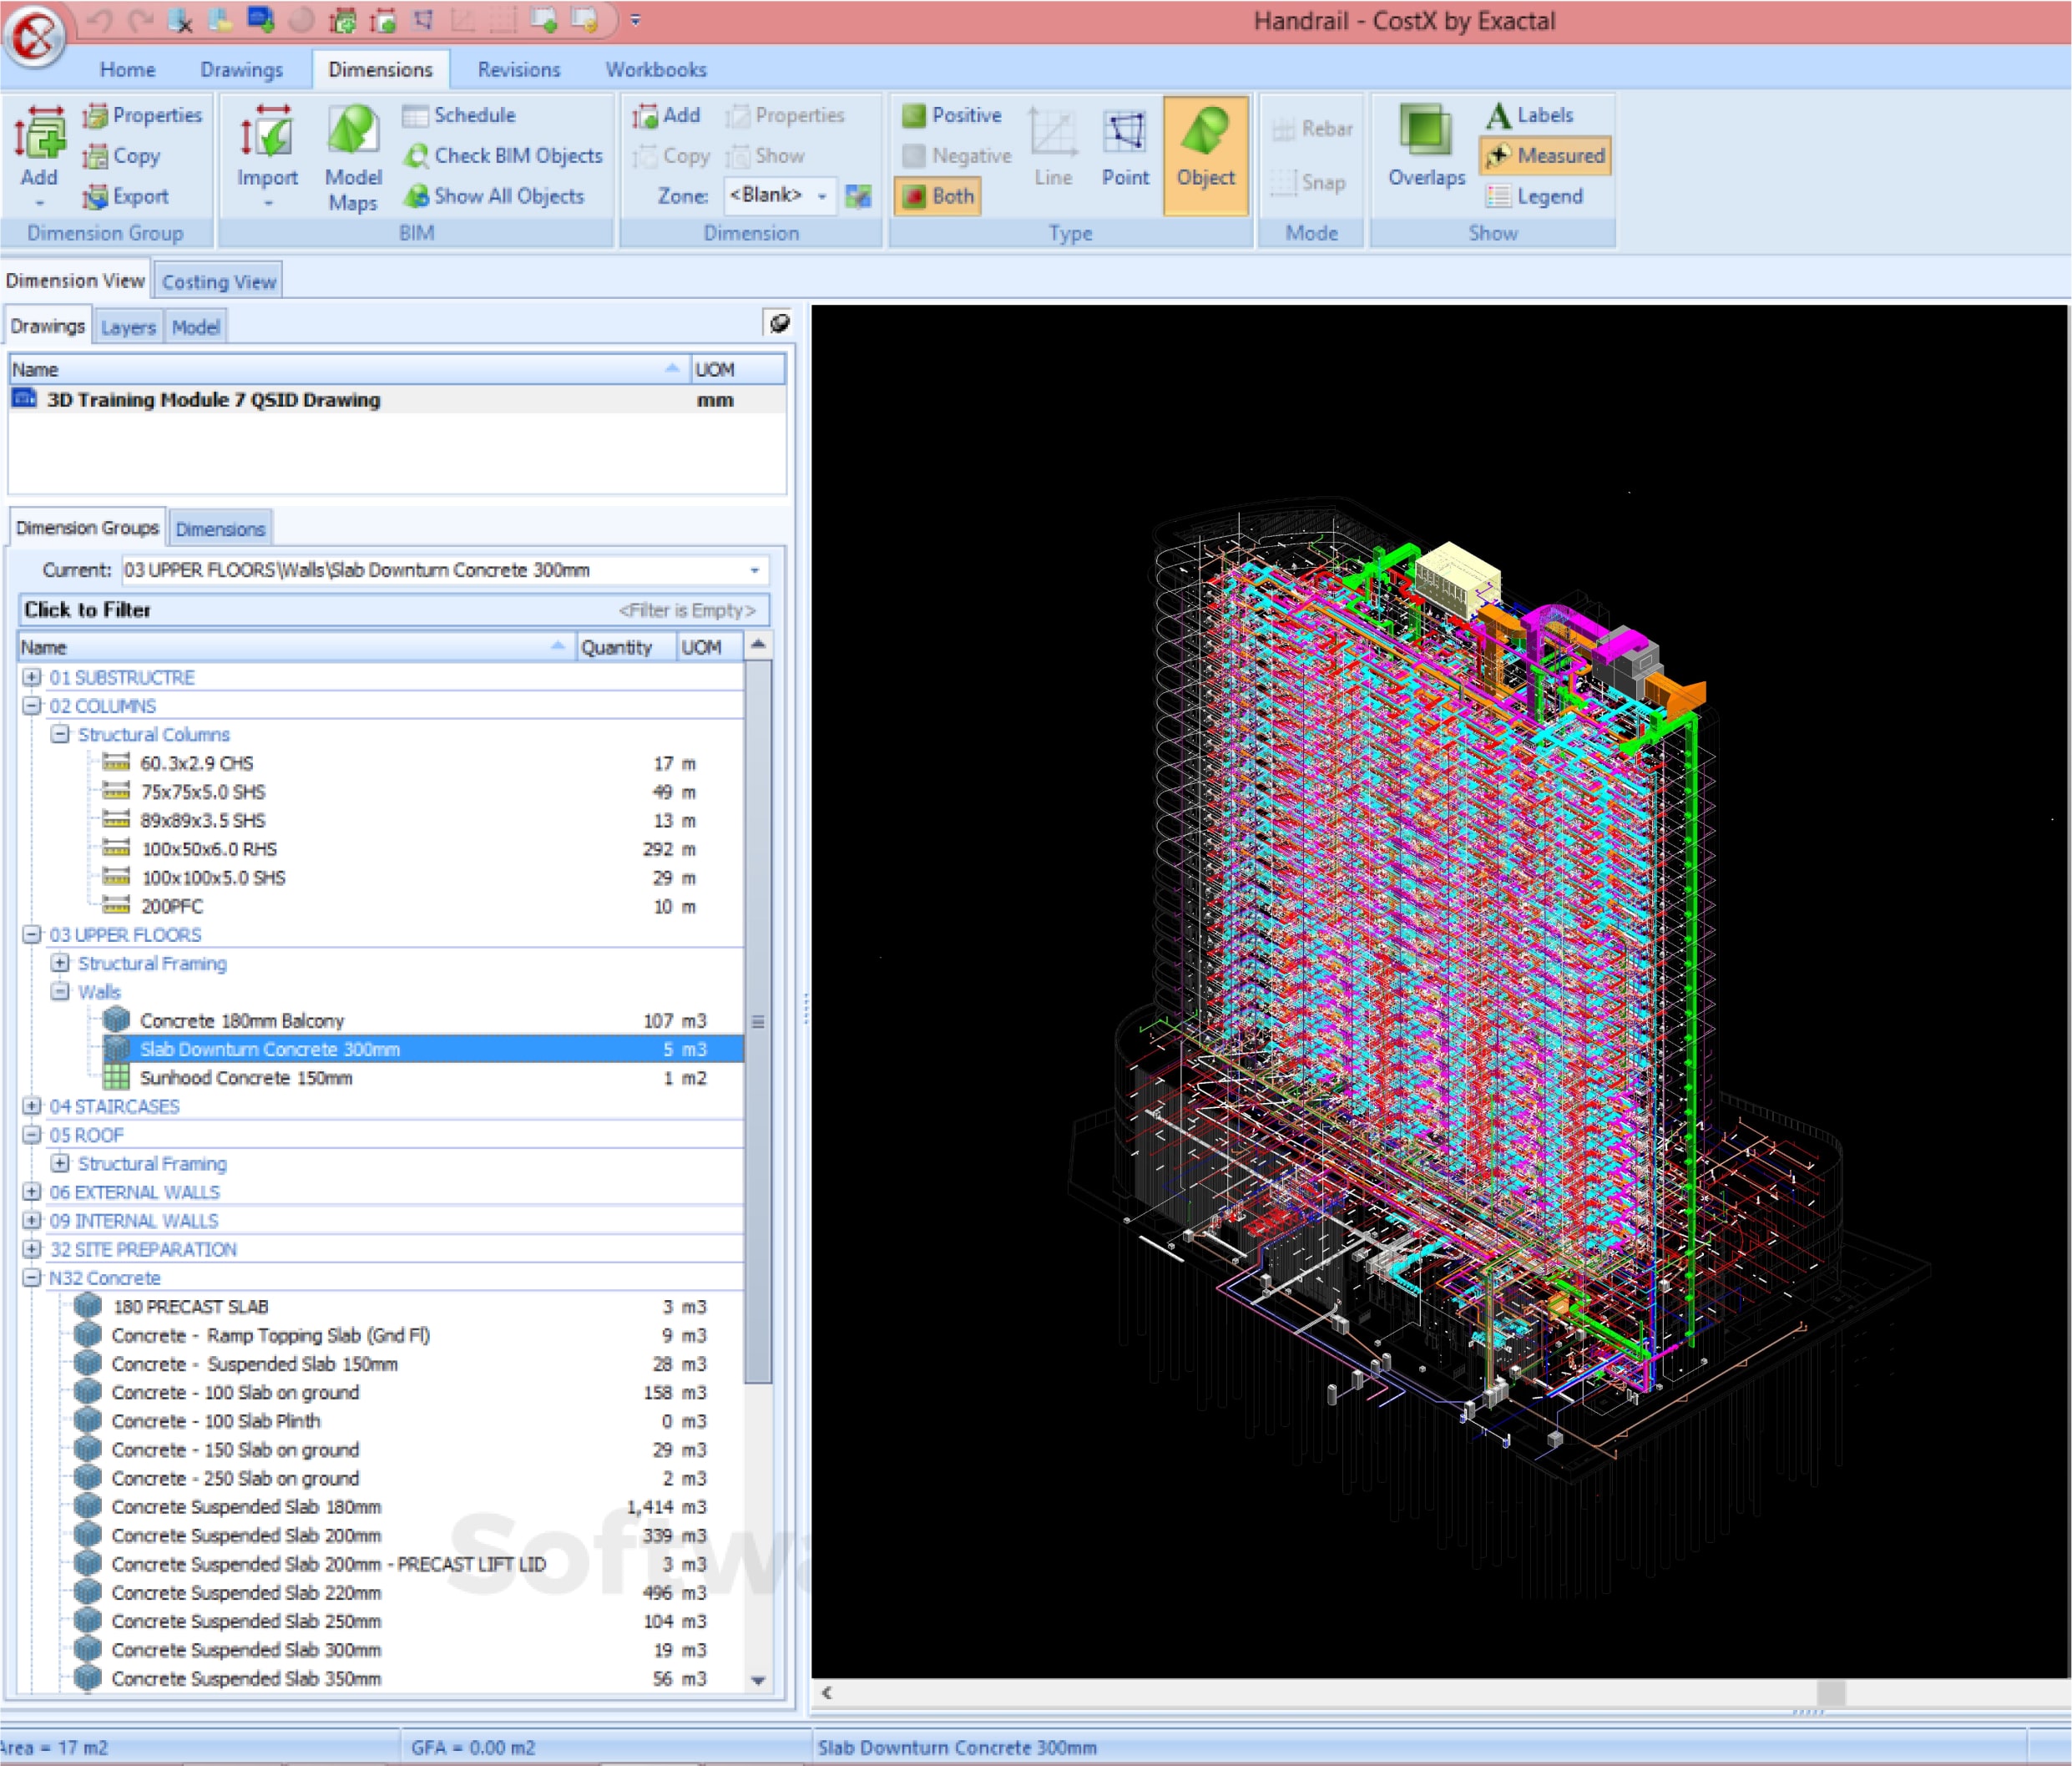Open Dimension Group Properties
2072x1766 pixels.
pos(144,115)
